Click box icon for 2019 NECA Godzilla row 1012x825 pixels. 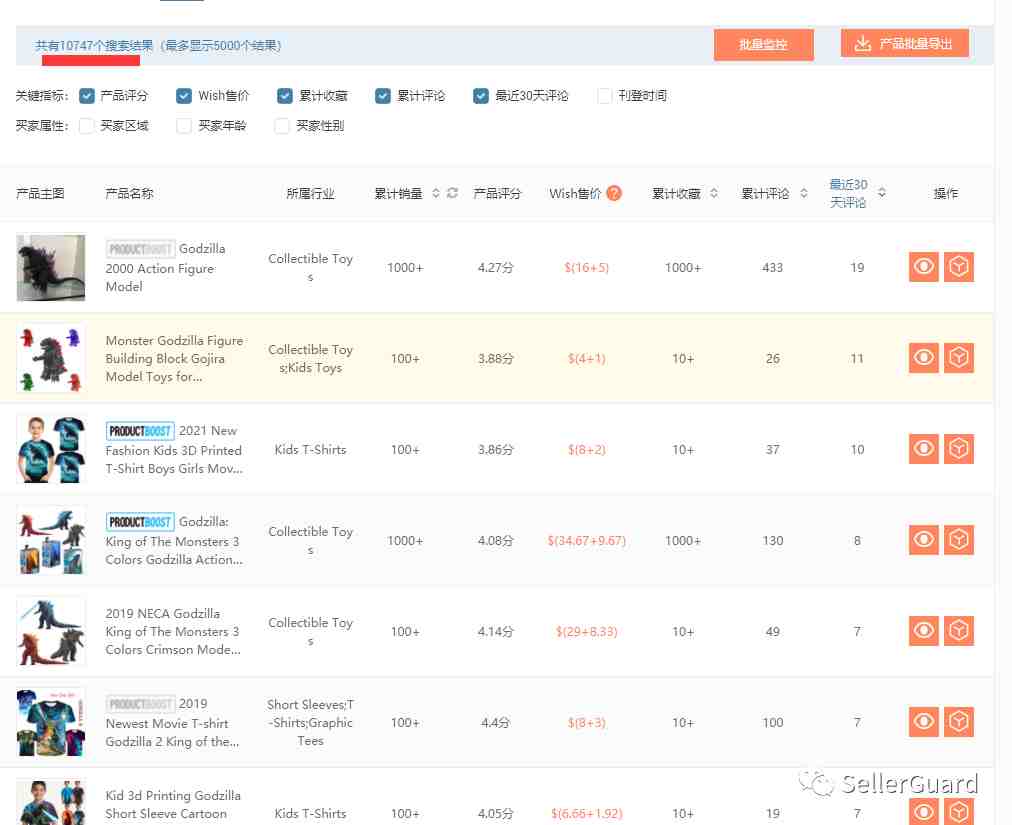[x=958, y=631]
